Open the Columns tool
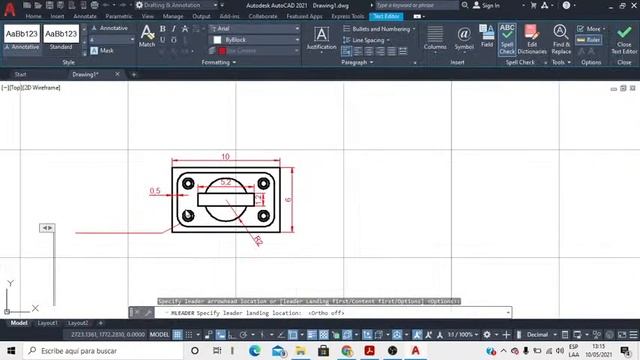Screen dimensions: 640x360 click(435, 38)
